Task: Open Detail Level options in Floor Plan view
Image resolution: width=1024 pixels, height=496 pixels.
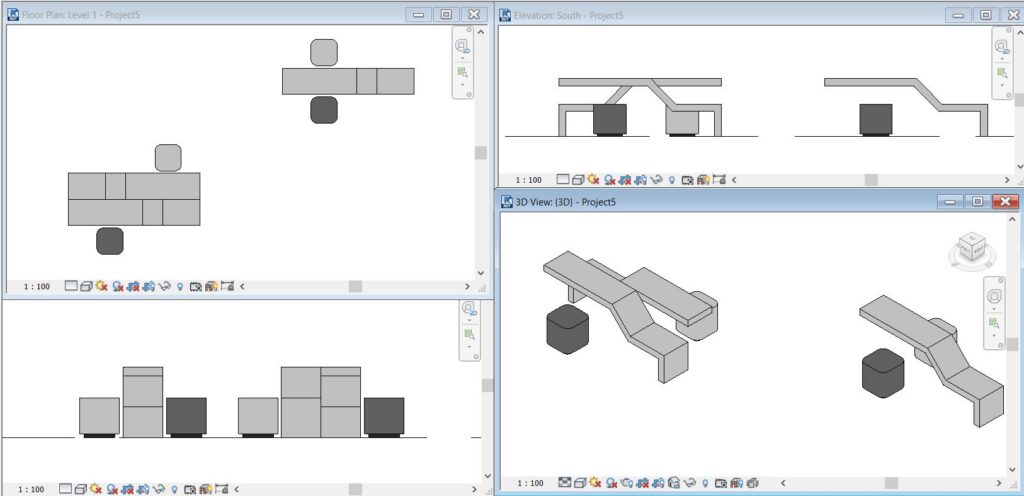Action: point(71,287)
